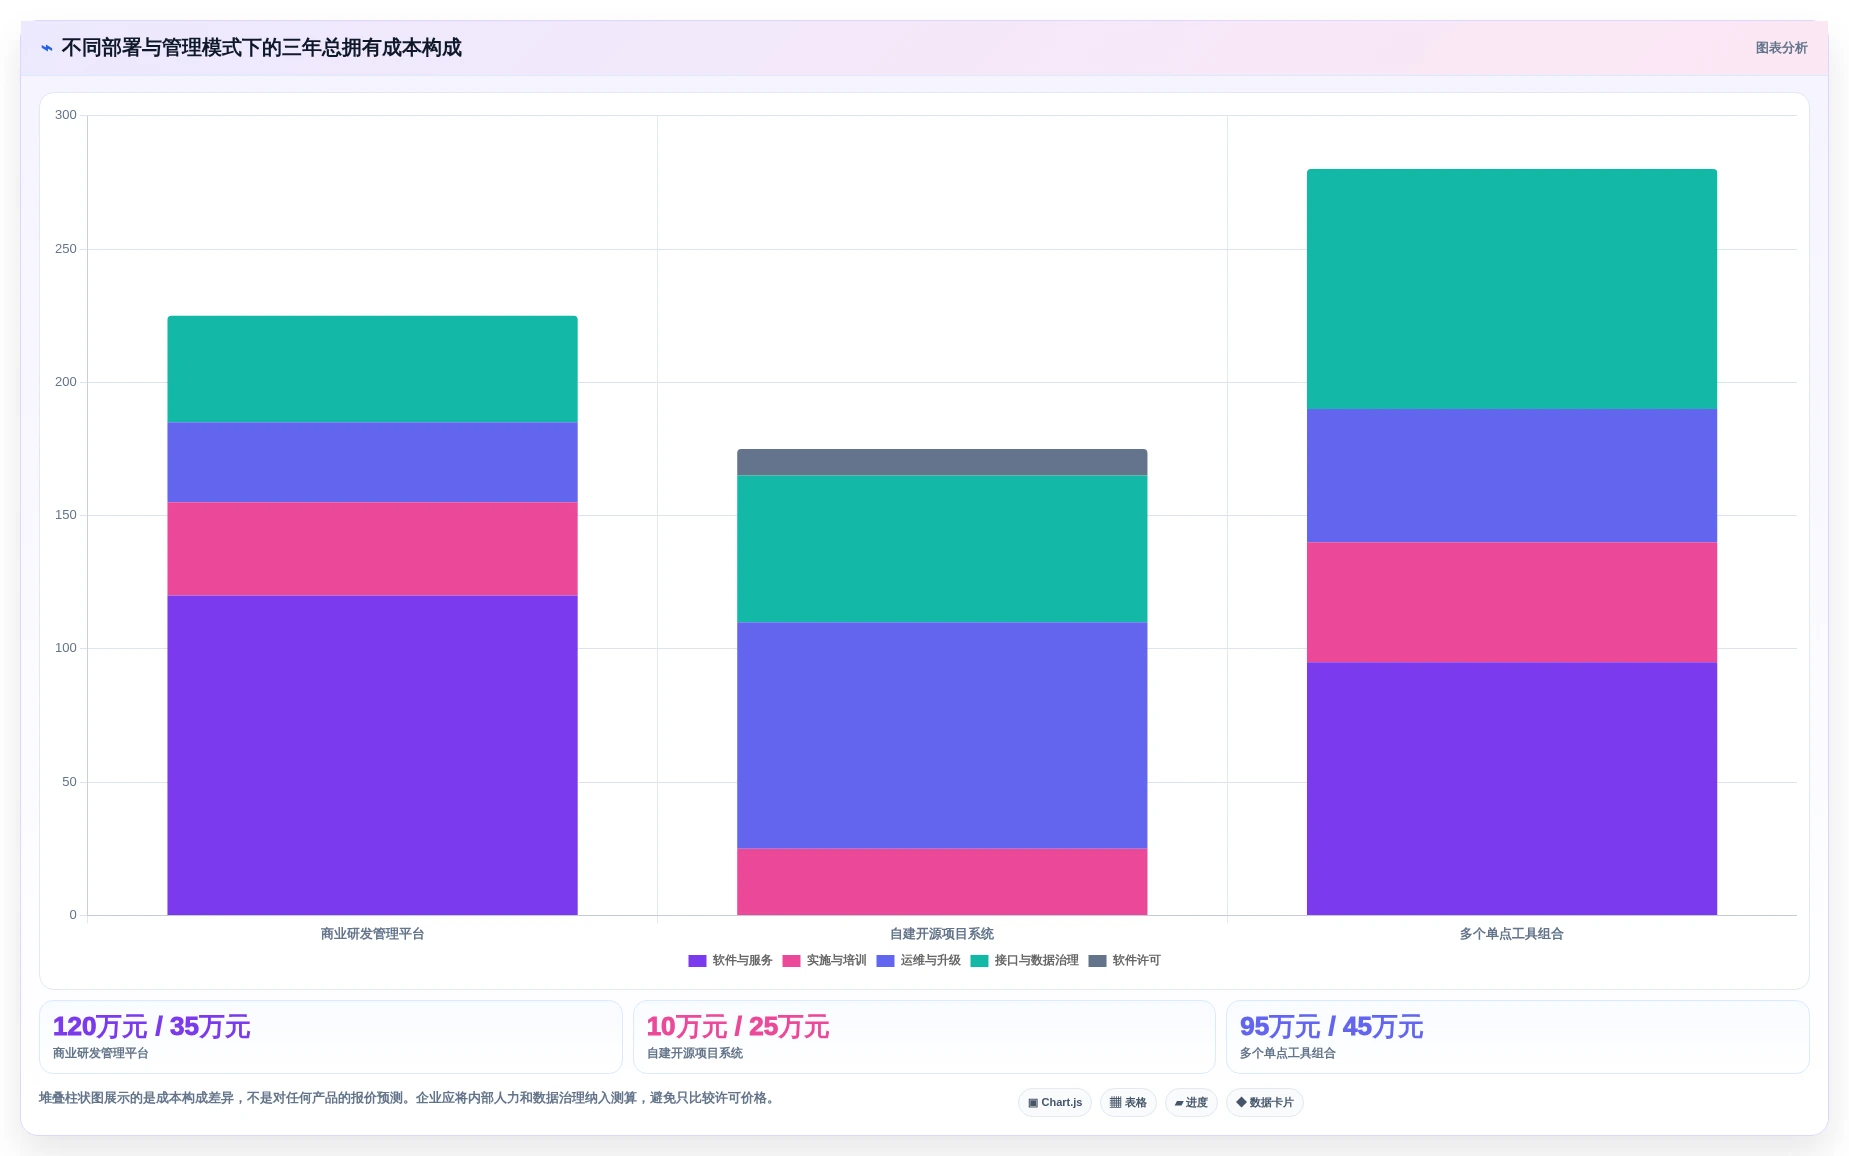Click the 商业研发管理平台 x-axis label
1849x1156 pixels.
[372, 934]
